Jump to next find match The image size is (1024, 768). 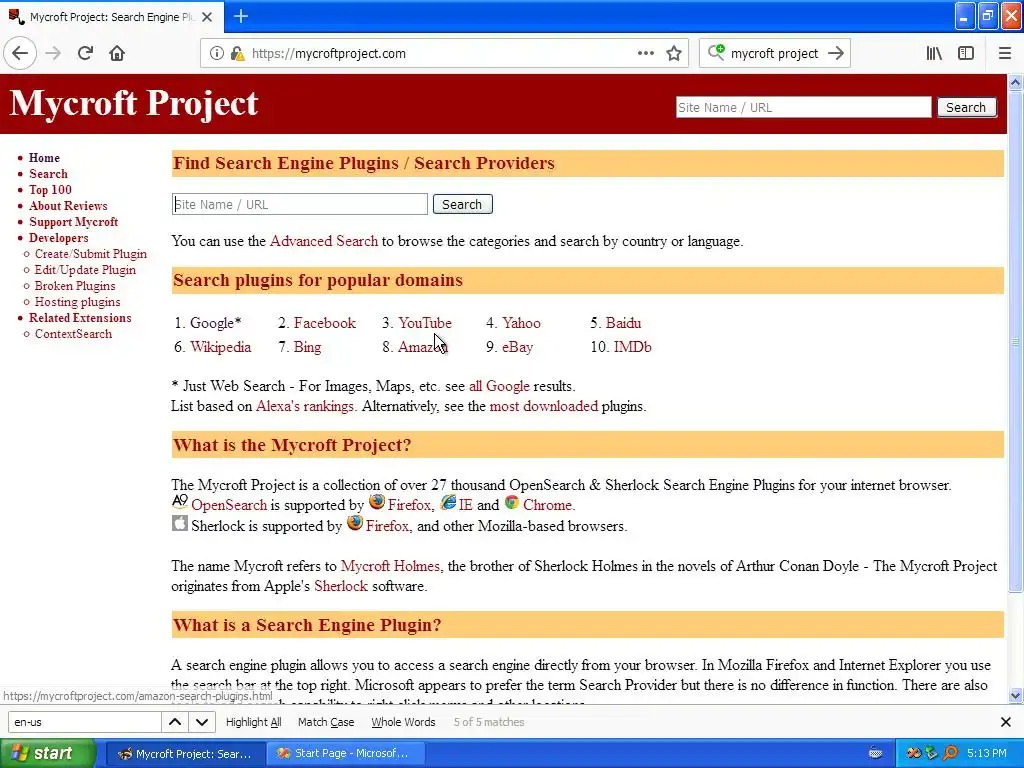(x=202, y=722)
